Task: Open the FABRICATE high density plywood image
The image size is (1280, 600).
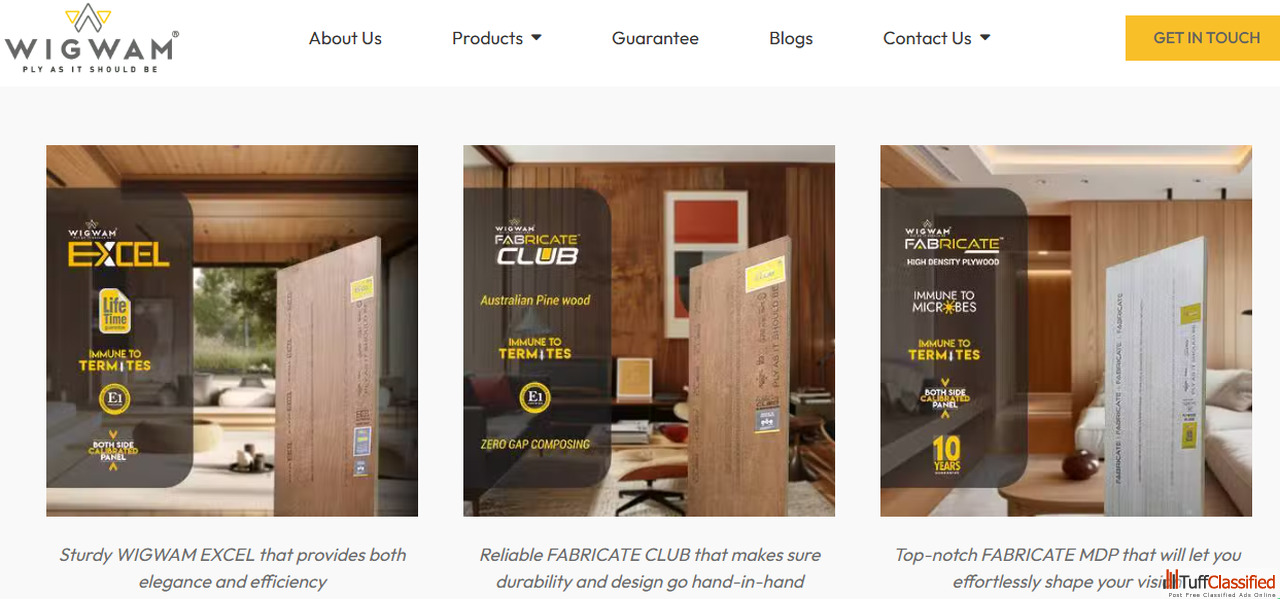Action: point(1066,331)
